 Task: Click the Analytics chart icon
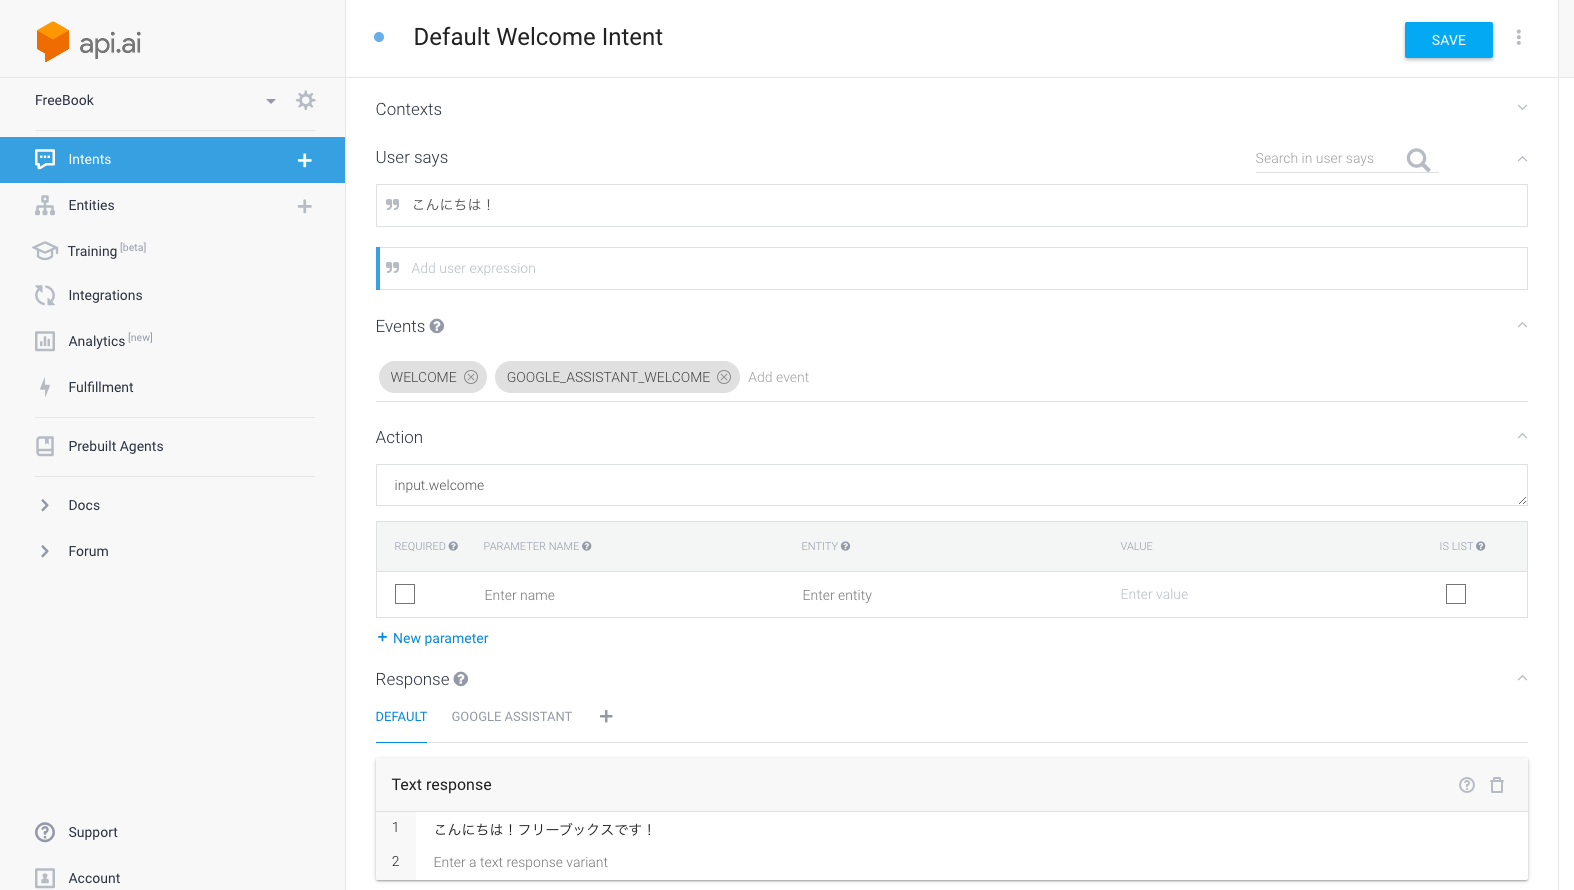(45, 341)
